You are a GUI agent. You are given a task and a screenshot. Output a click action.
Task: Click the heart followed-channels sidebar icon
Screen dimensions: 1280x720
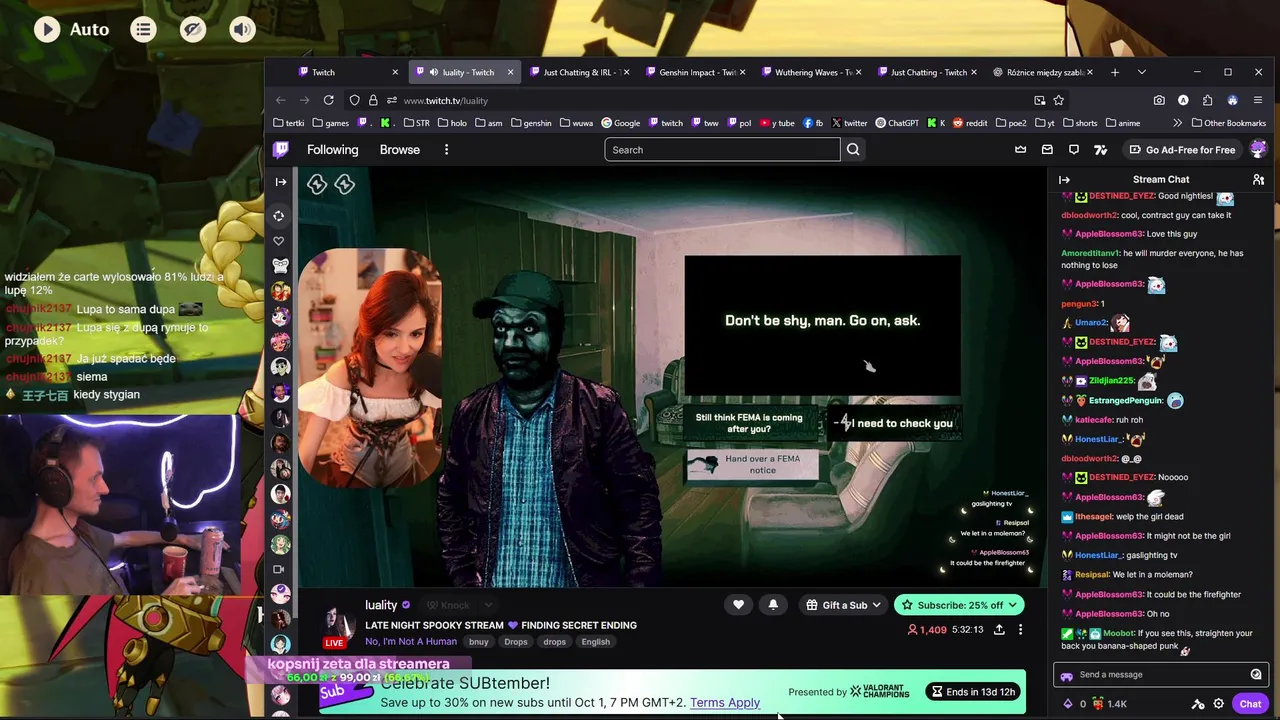tap(279, 241)
